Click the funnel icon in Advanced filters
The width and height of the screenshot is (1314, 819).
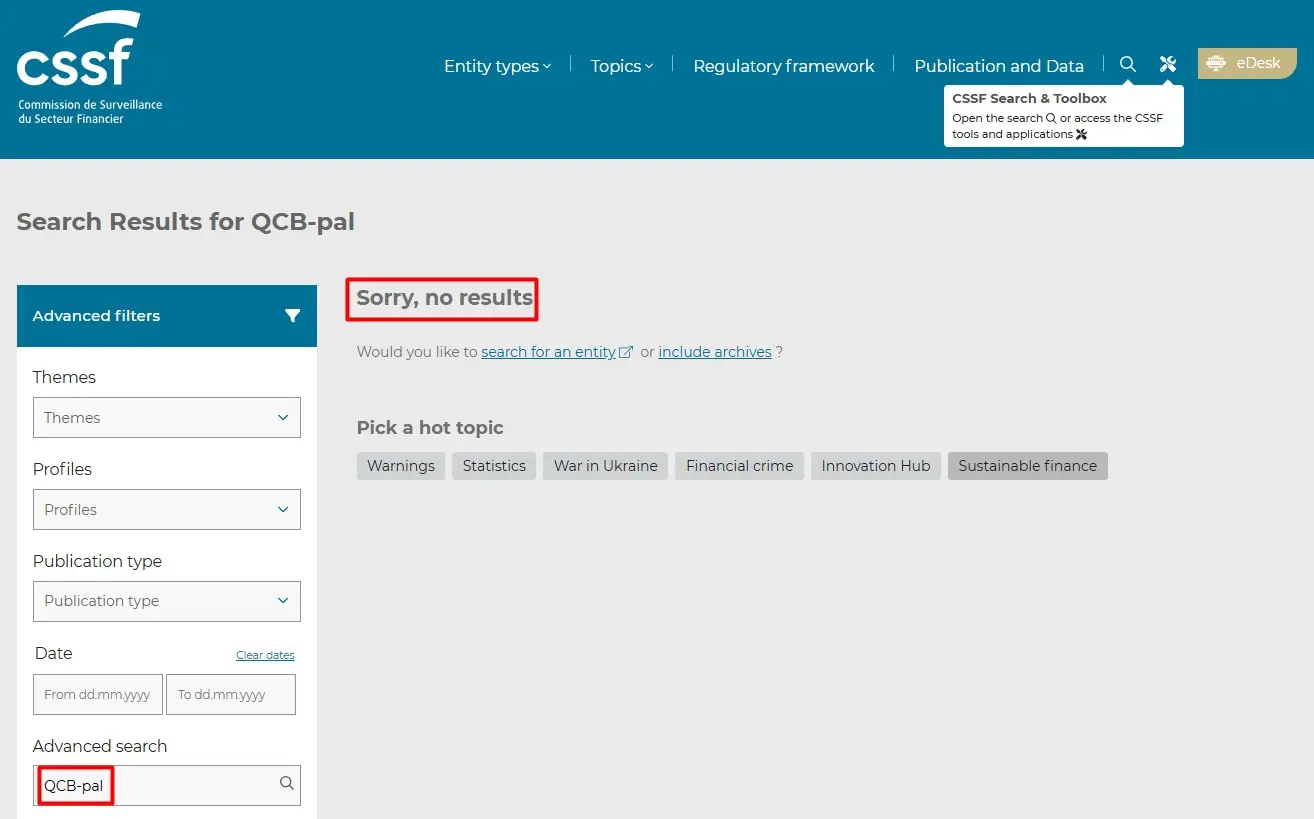coord(292,316)
